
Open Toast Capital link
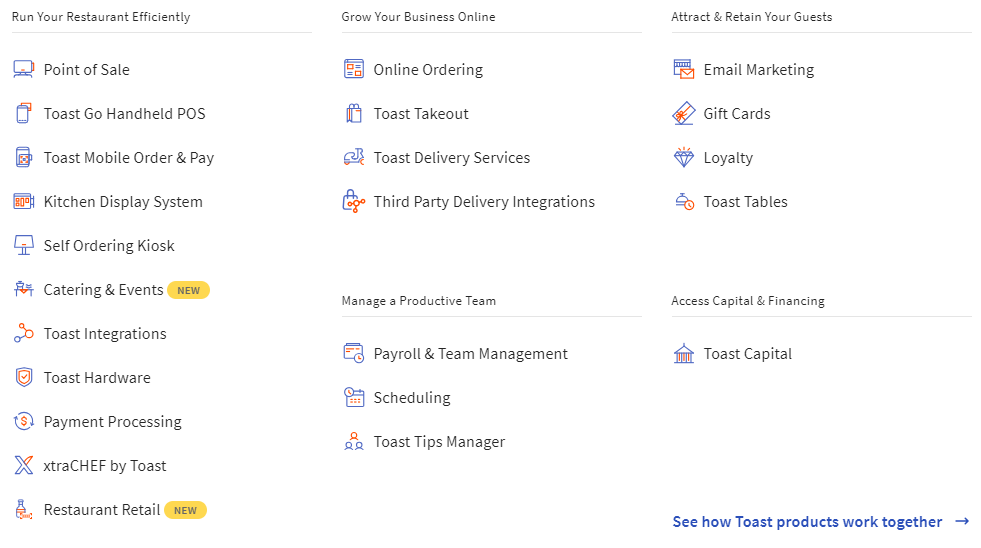pos(748,354)
